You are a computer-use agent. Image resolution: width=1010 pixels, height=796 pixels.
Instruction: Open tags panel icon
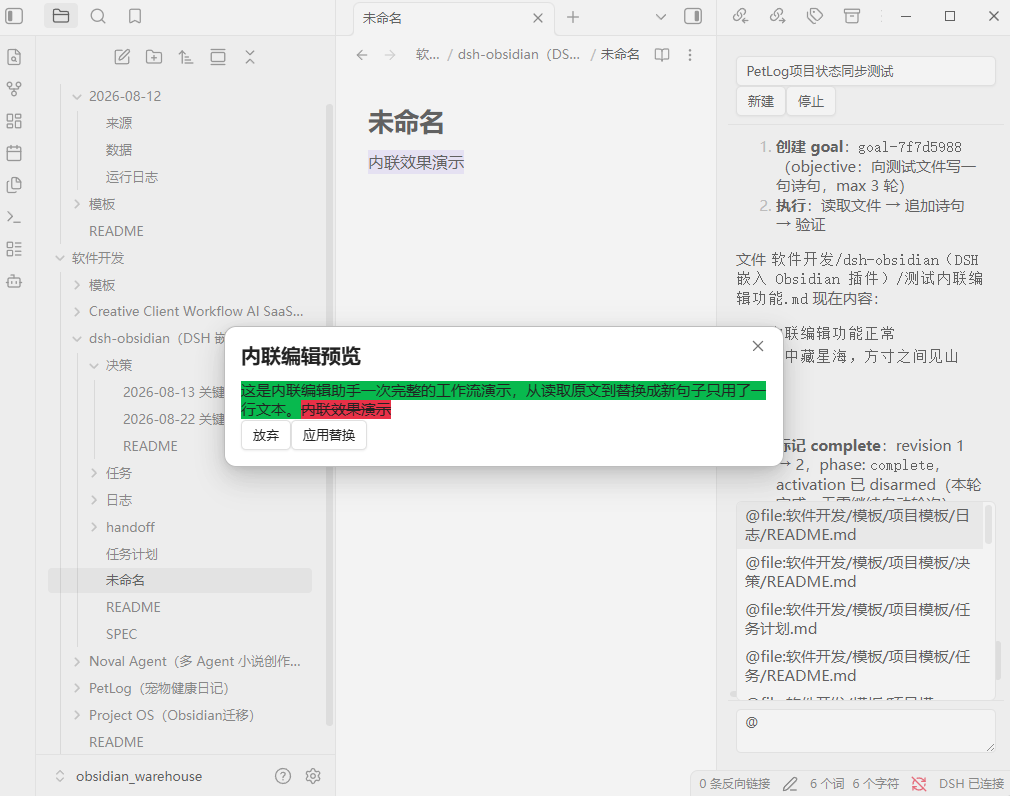click(815, 16)
